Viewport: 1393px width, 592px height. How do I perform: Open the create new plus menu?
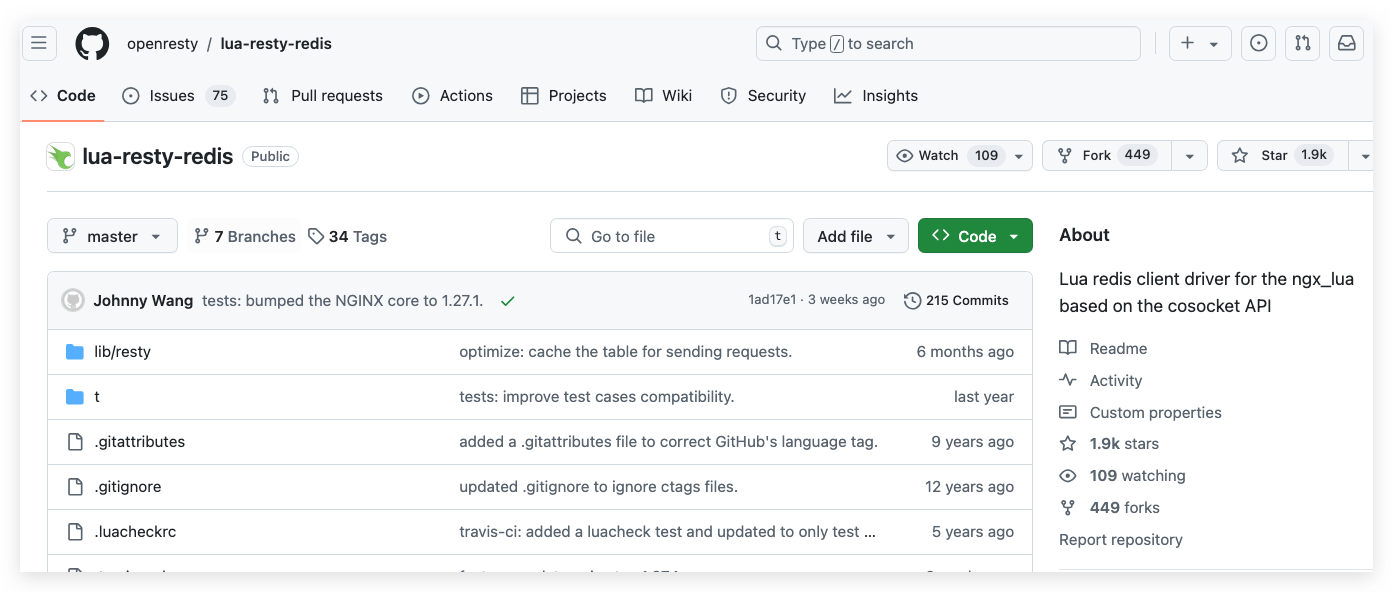click(x=1200, y=43)
